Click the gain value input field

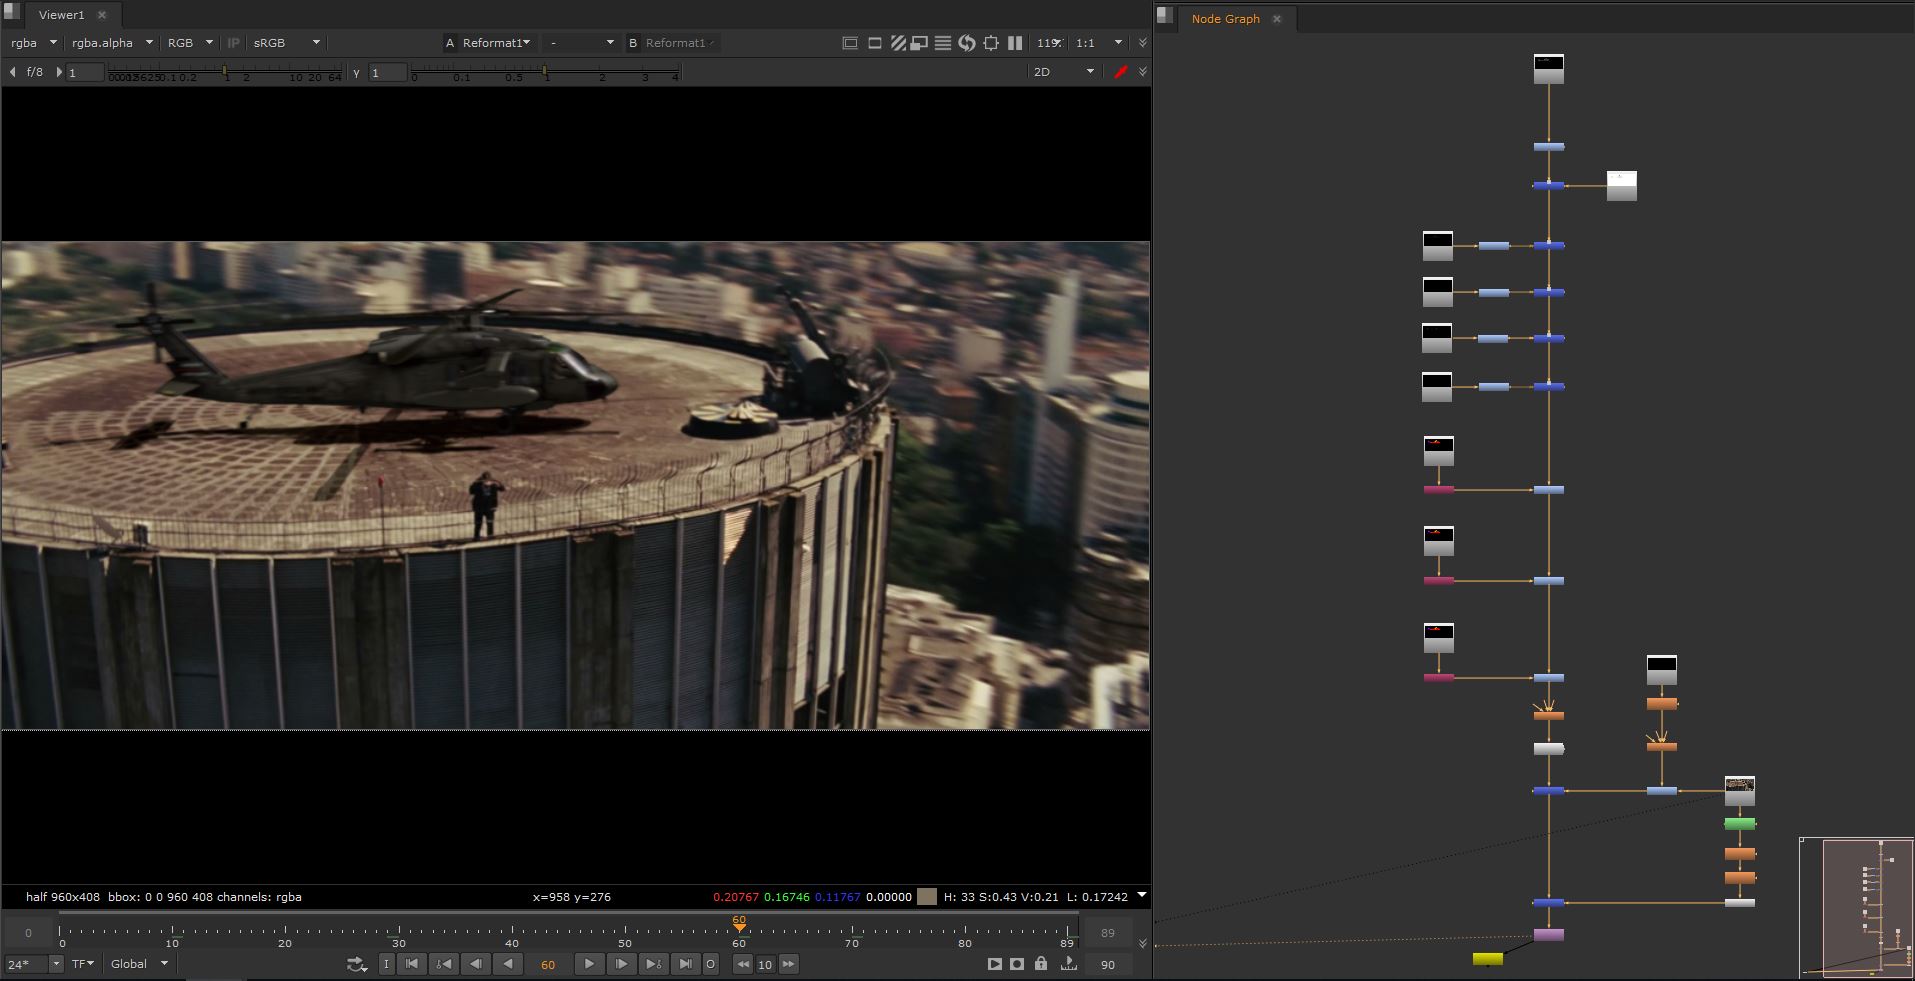(x=85, y=72)
